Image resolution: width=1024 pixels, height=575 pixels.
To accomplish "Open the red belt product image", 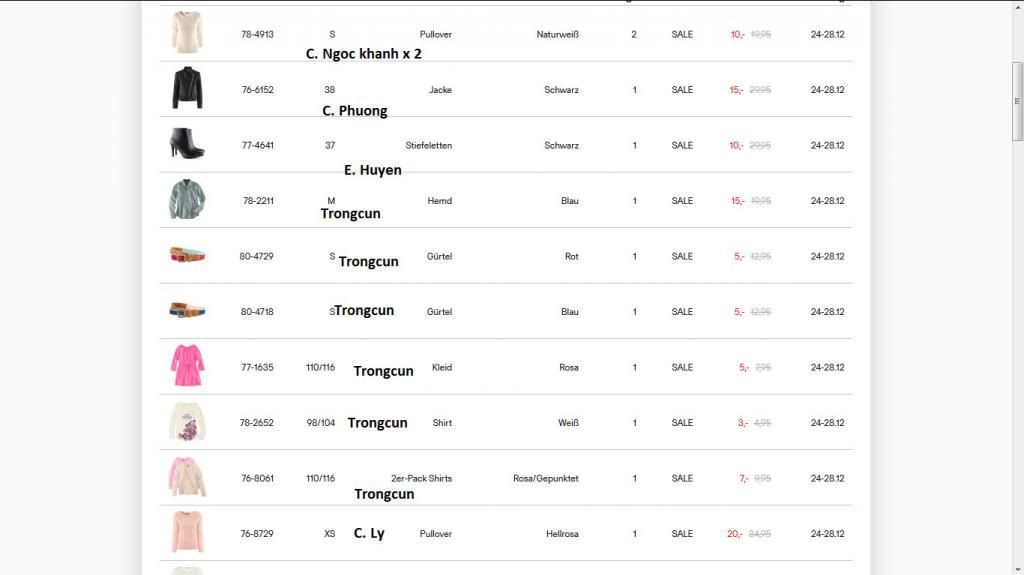I will [x=187, y=255].
